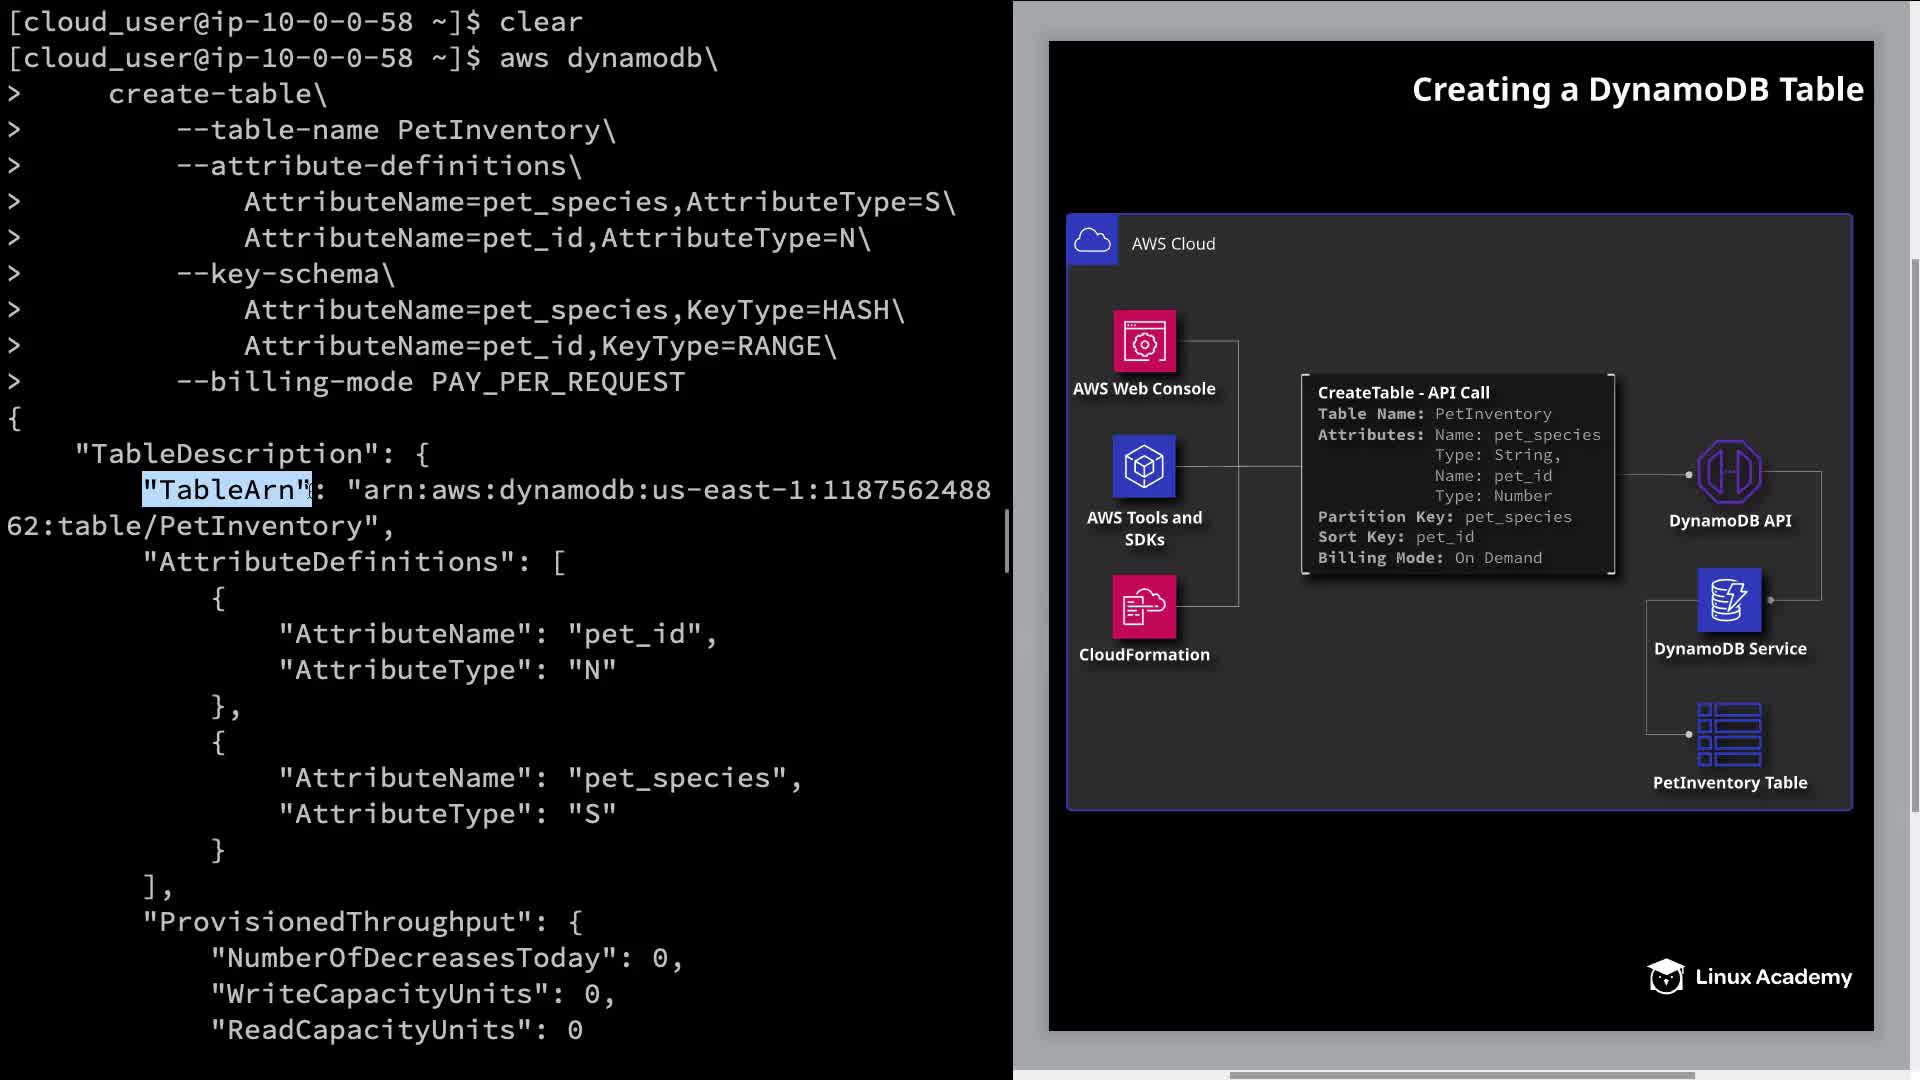1920x1080 pixels.
Task: Click the AWS Tools and SDKs icon
Action: tap(1144, 466)
